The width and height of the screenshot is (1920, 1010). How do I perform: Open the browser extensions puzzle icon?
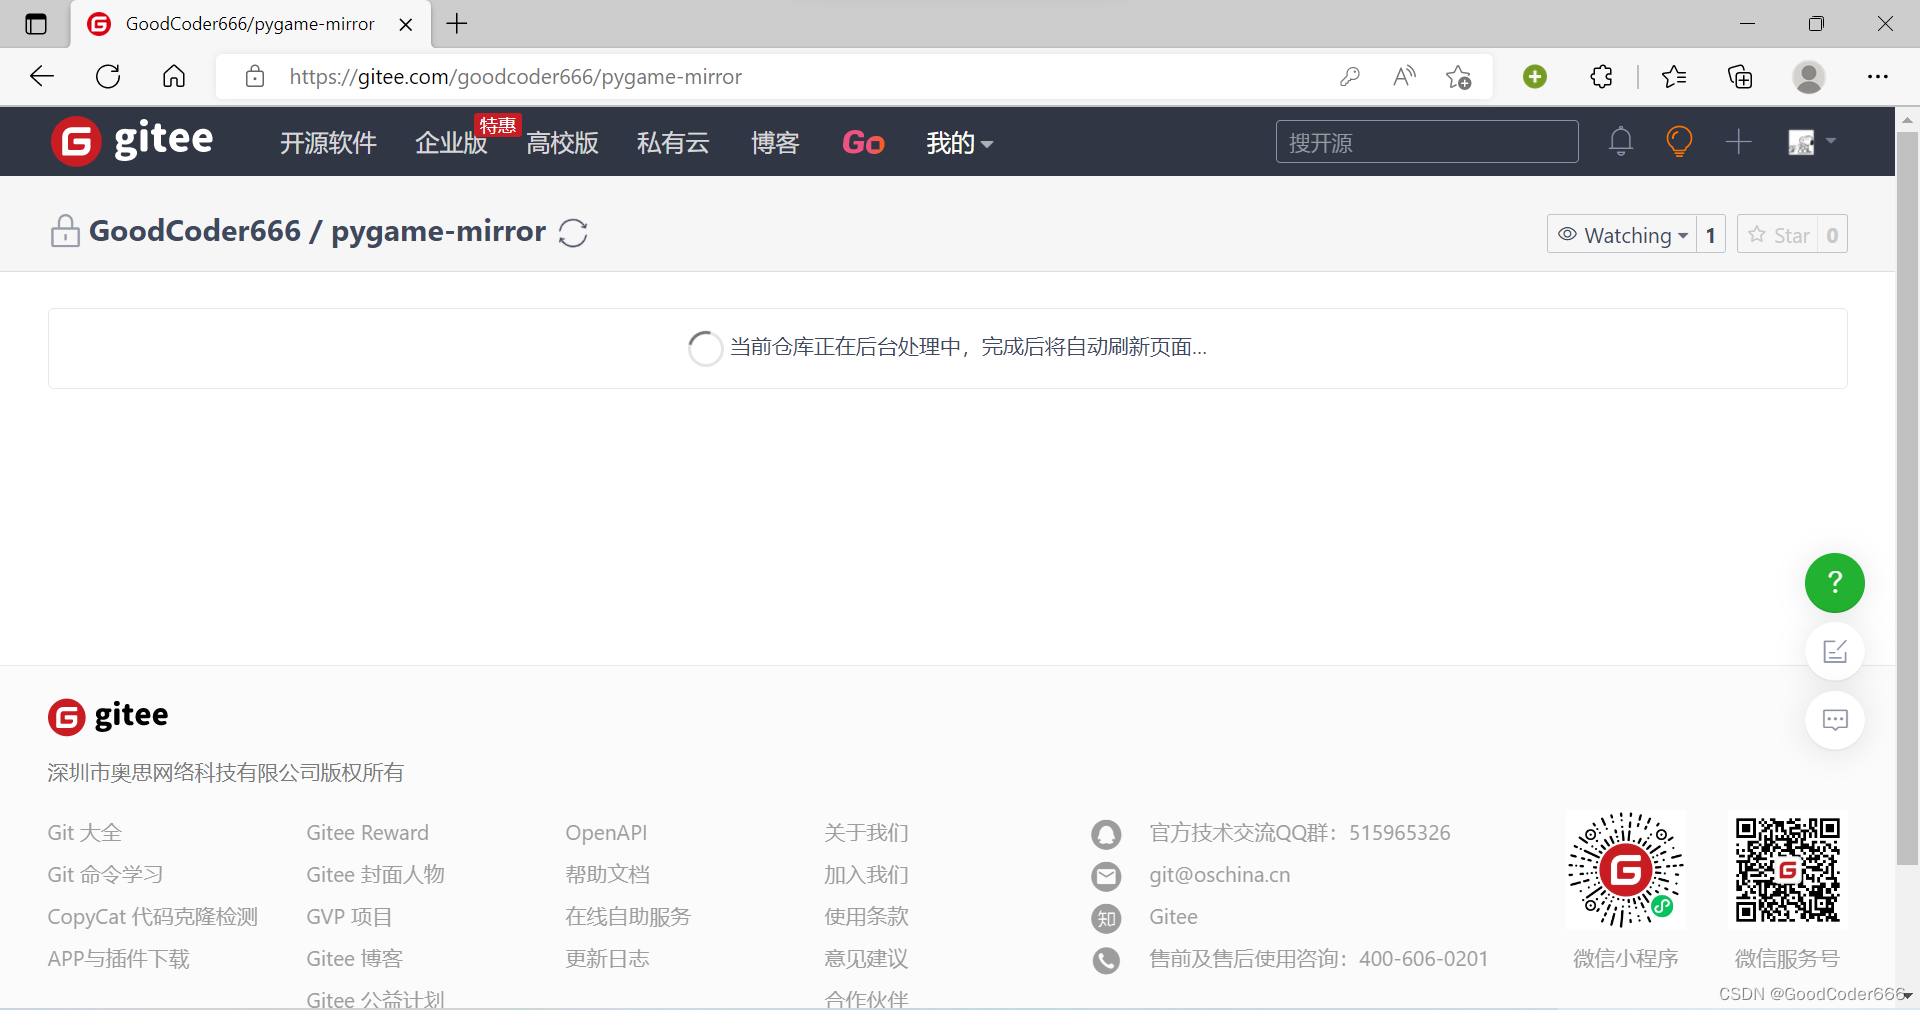(1601, 76)
